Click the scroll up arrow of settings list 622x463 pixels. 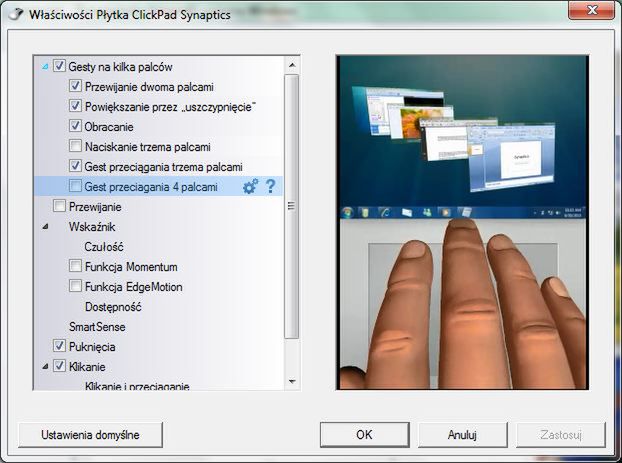(x=292, y=65)
